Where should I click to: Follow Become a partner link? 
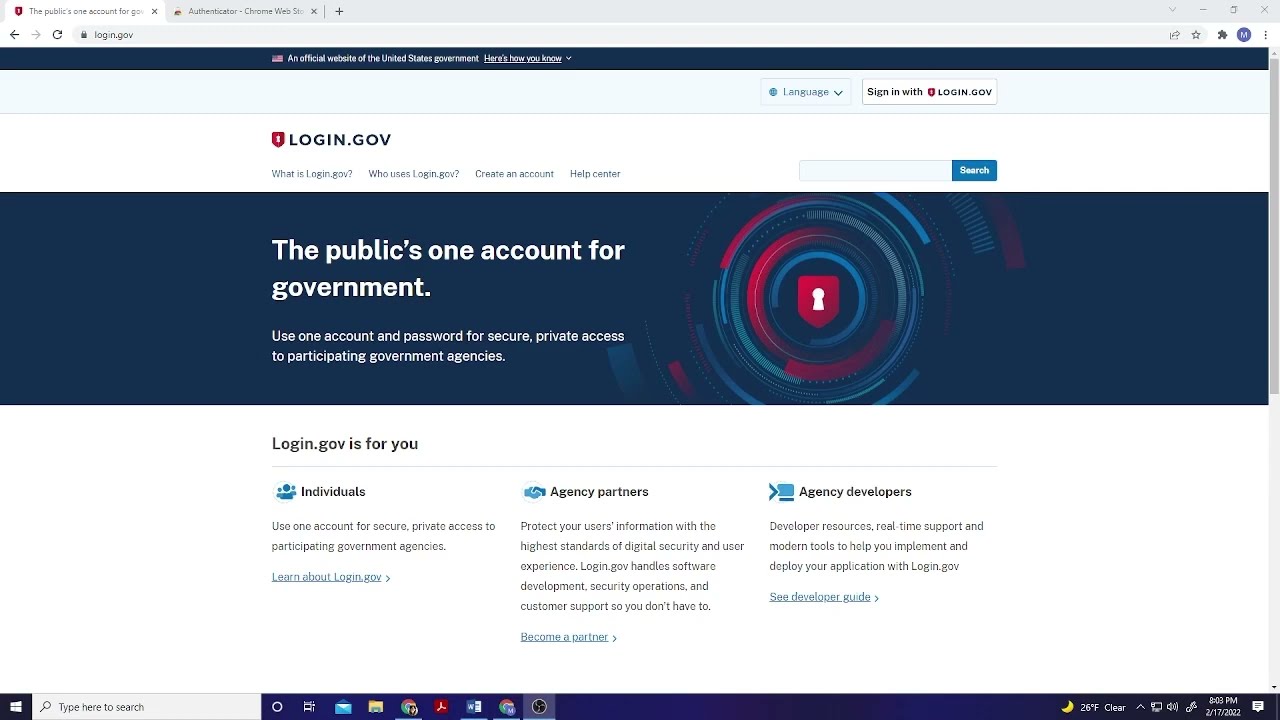[568, 637]
